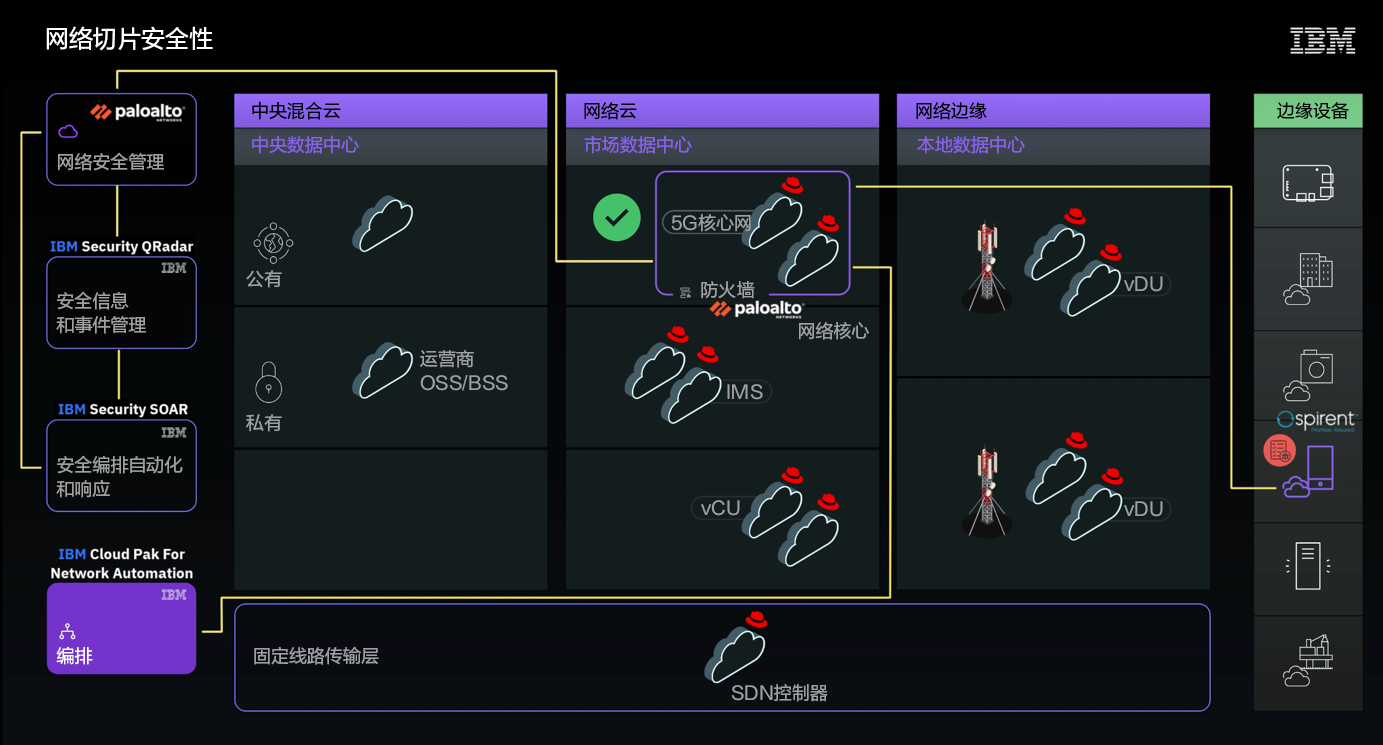This screenshot has height=745, width=1383.
Task: Click the SDN控制器 cloud icon
Action: pos(735,648)
